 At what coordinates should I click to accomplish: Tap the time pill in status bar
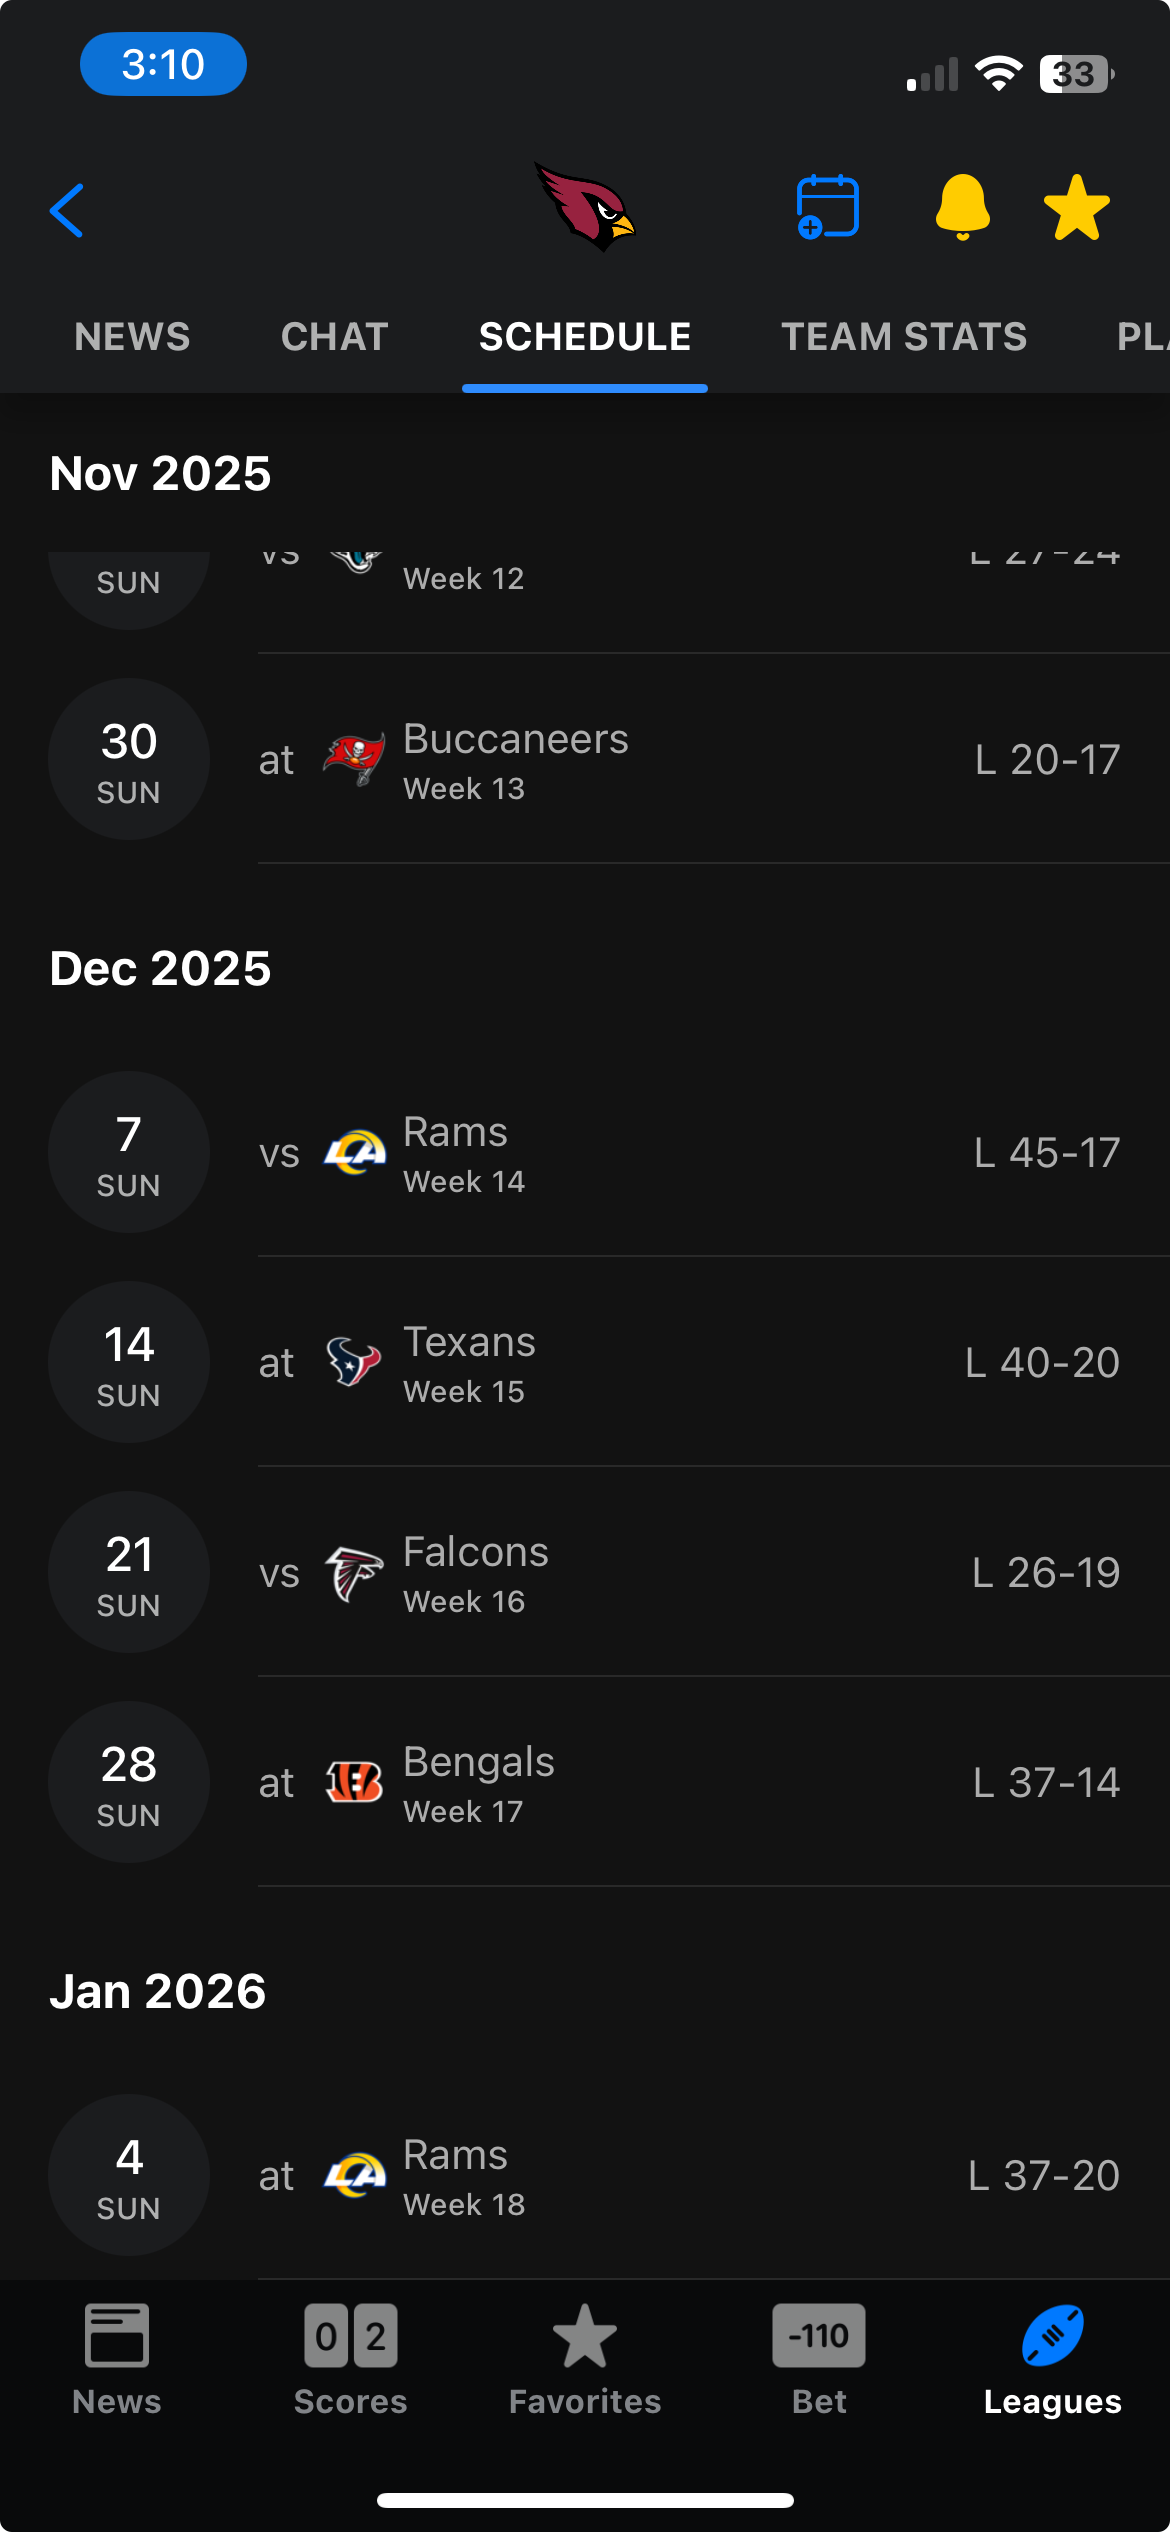163,65
